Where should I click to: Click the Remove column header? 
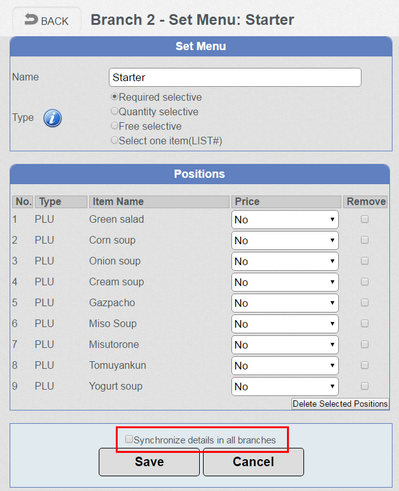tap(366, 202)
